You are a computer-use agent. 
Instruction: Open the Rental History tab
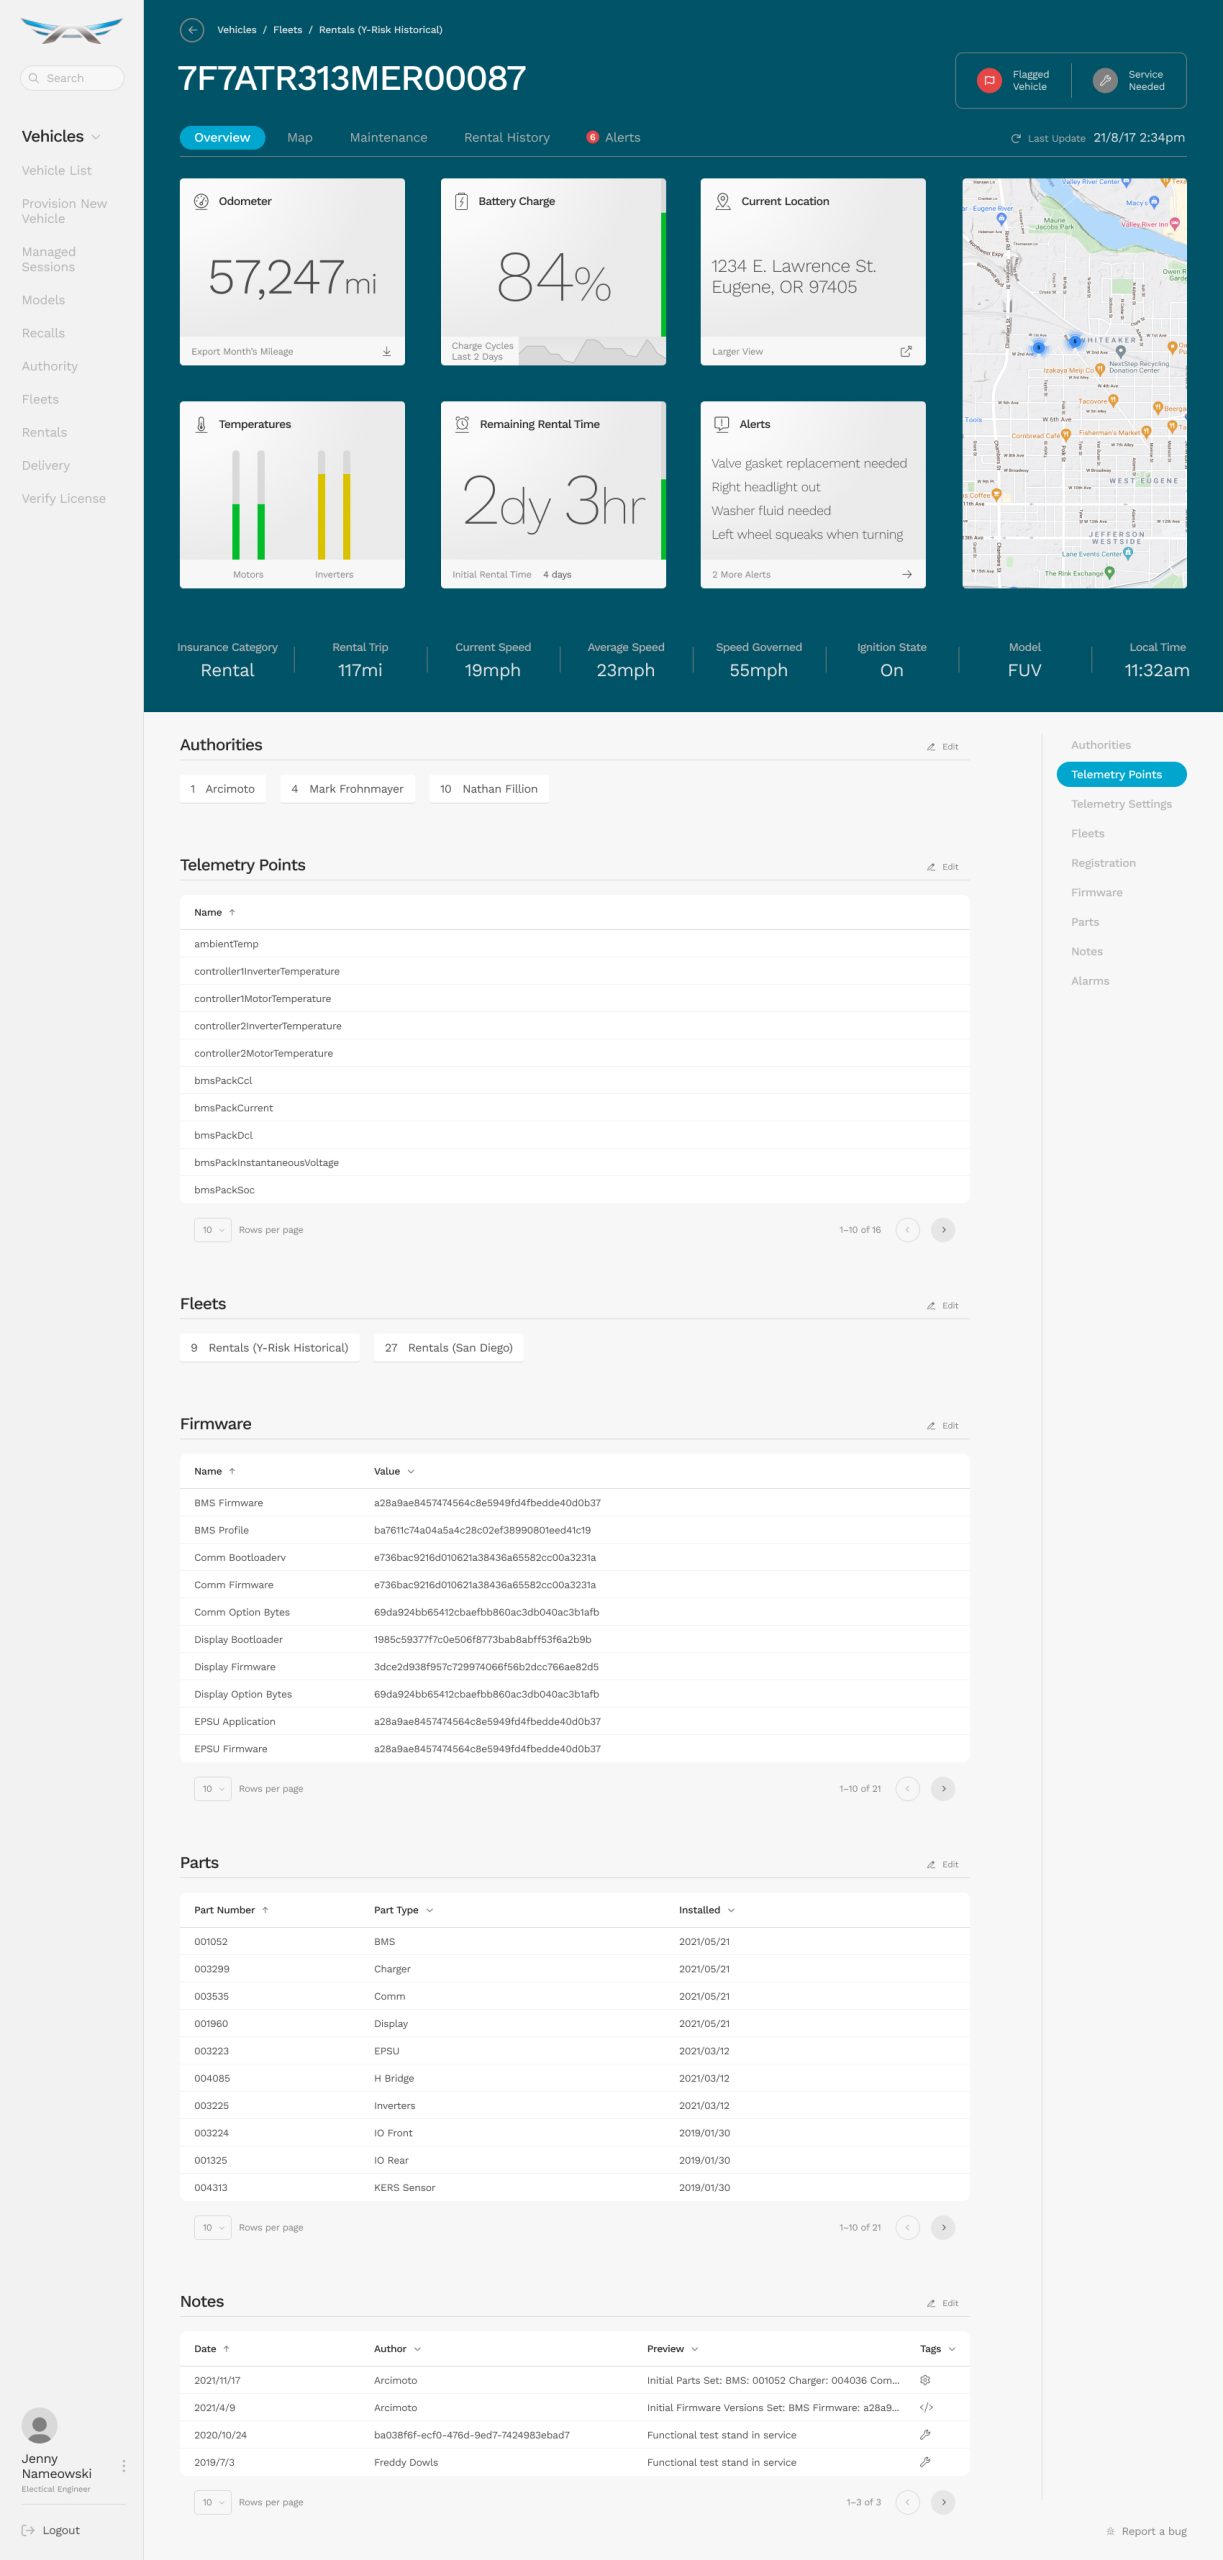coord(506,138)
